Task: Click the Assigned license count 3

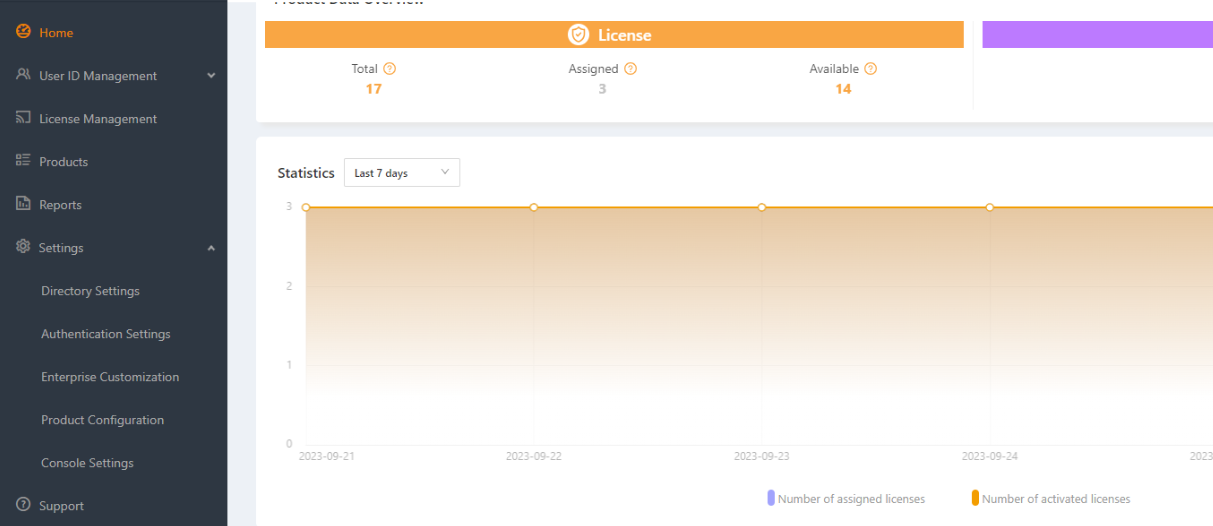Action: (x=602, y=89)
